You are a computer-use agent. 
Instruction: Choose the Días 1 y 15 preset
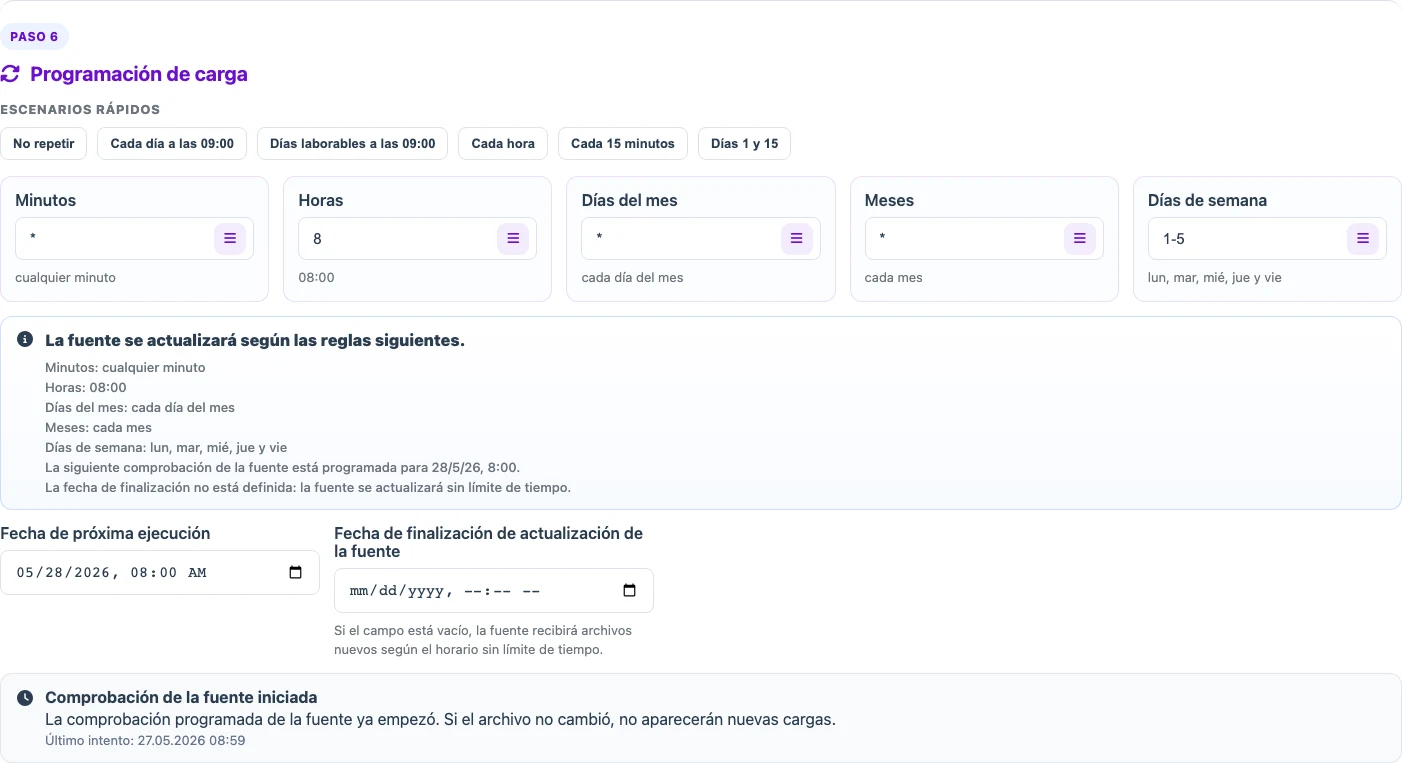coord(744,143)
